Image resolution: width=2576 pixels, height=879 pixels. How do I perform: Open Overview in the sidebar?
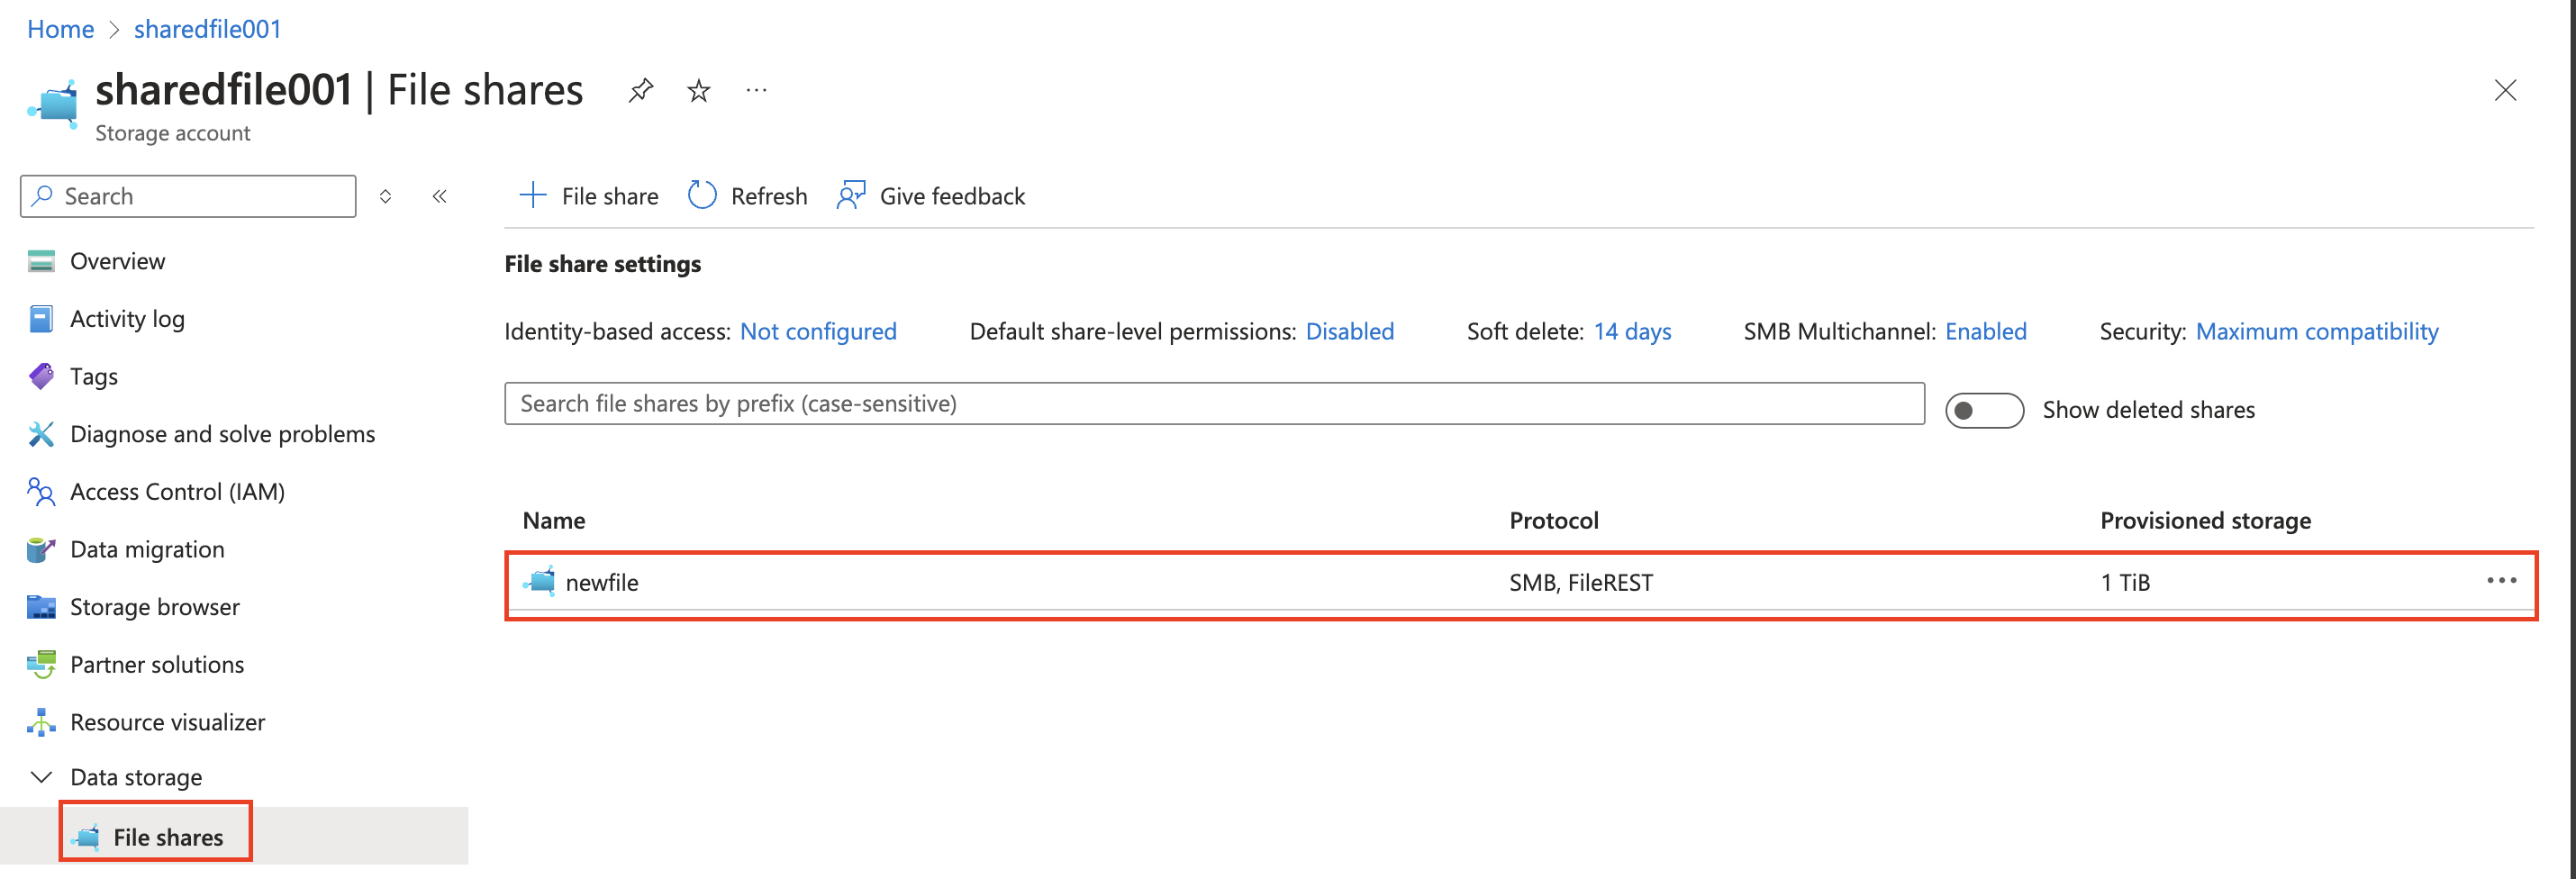117,261
